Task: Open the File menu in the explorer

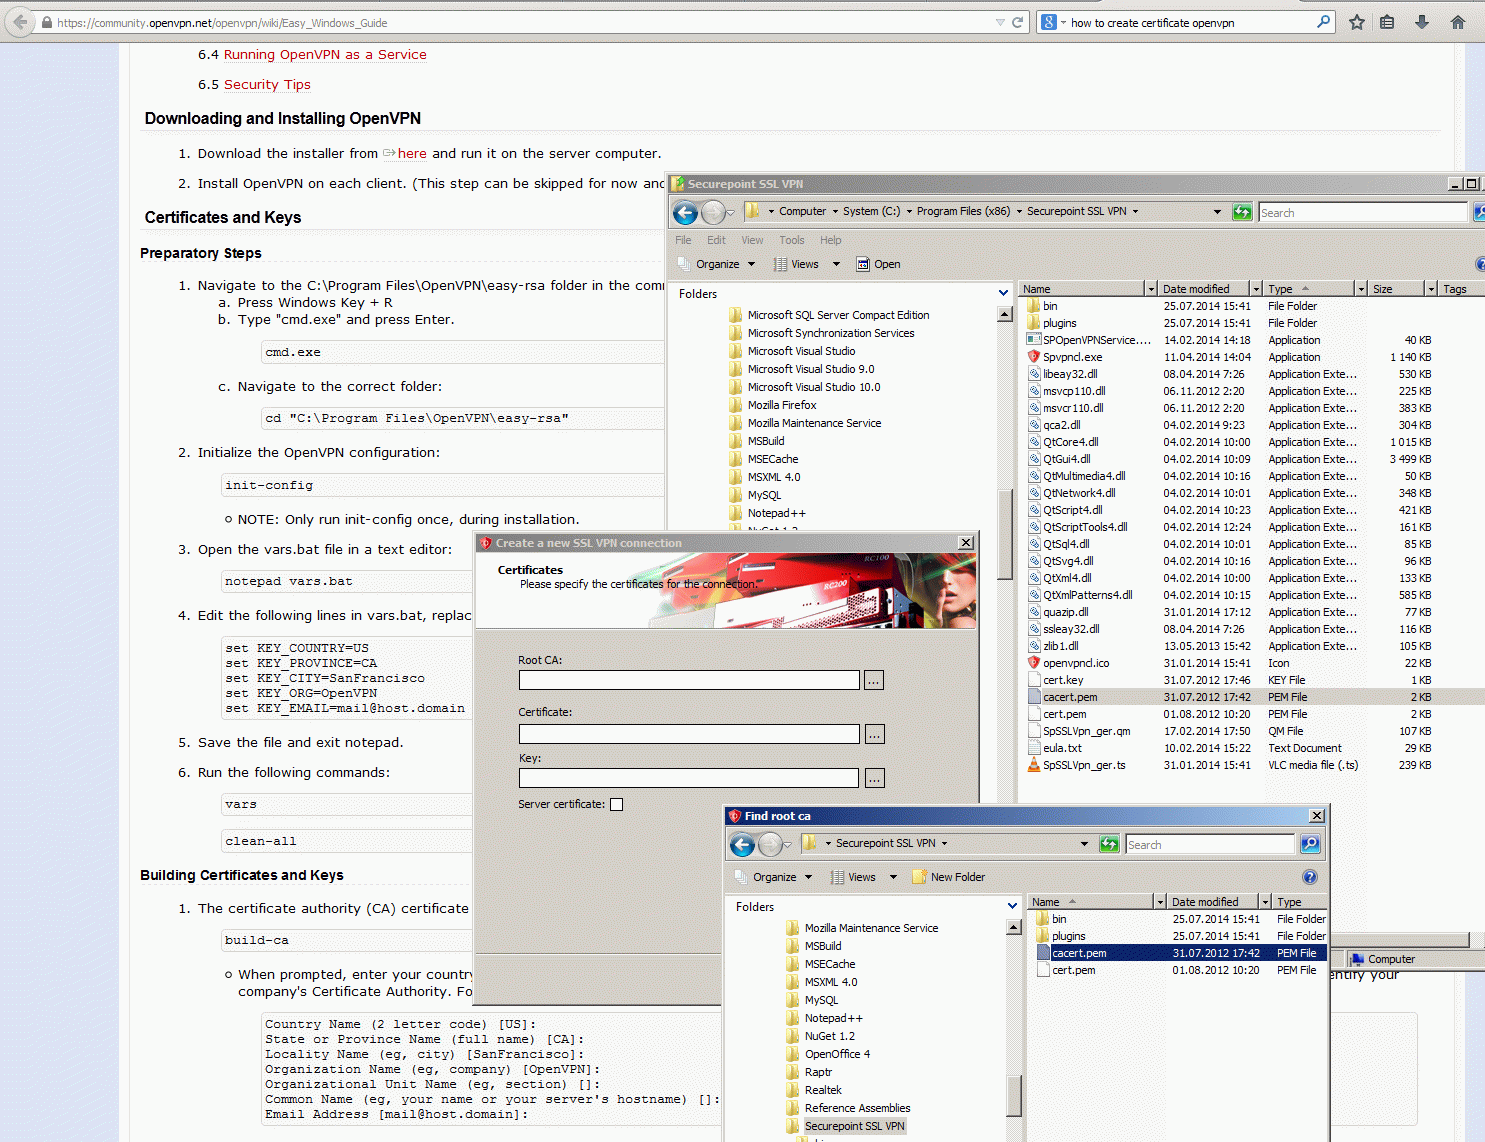Action: tap(683, 240)
